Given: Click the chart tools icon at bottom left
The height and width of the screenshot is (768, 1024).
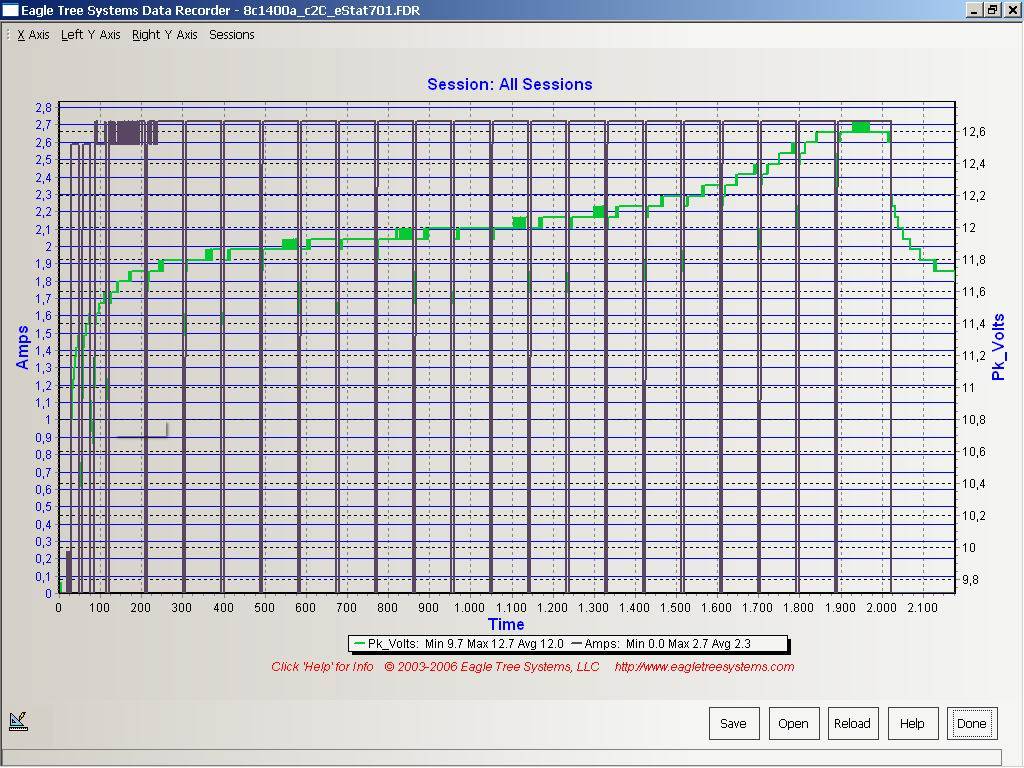Looking at the screenshot, I should pos(18,720).
